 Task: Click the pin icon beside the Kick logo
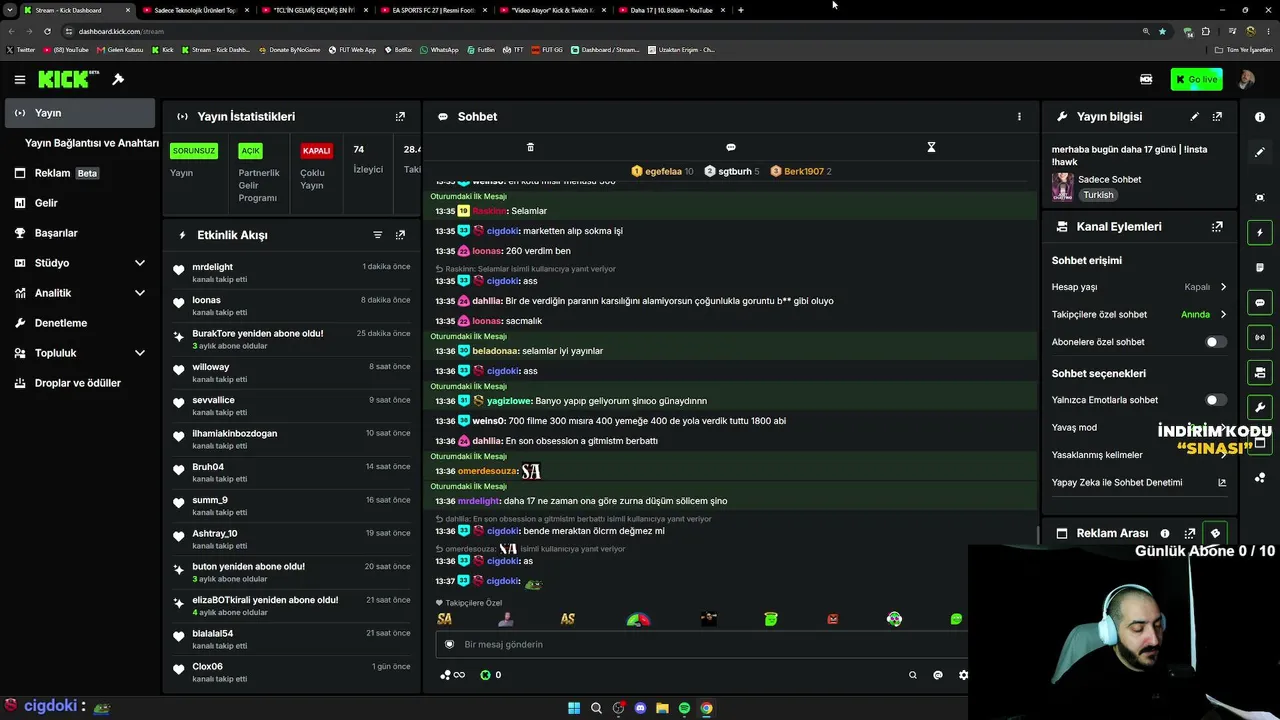pos(118,79)
